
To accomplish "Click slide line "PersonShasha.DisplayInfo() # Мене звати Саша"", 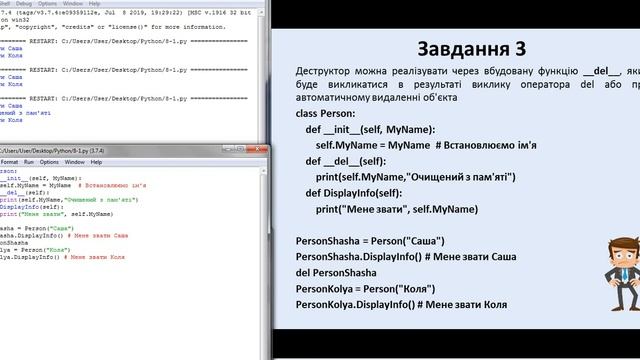I will (x=406, y=257).
